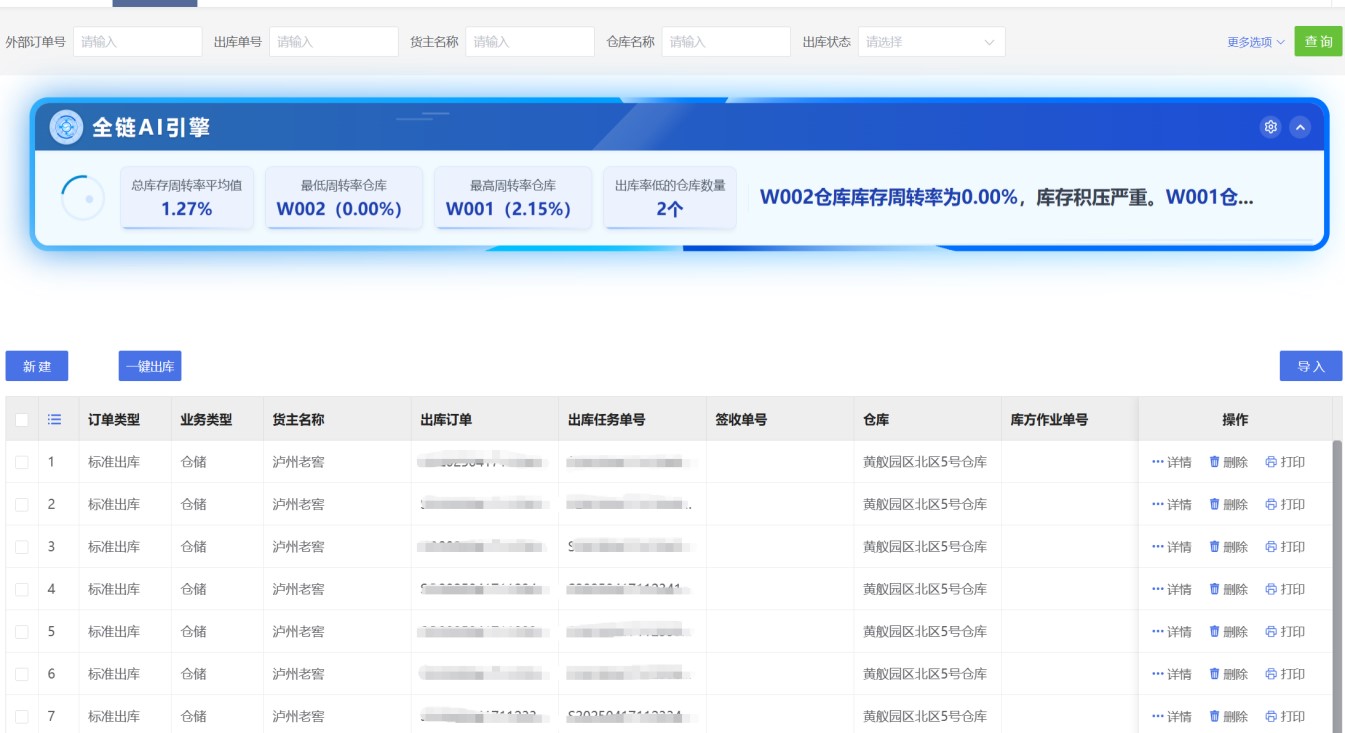The height and width of the screenshot is (733, 1345).
Task: Expand 更多选项 filter options
Action: click(1255, 42)
